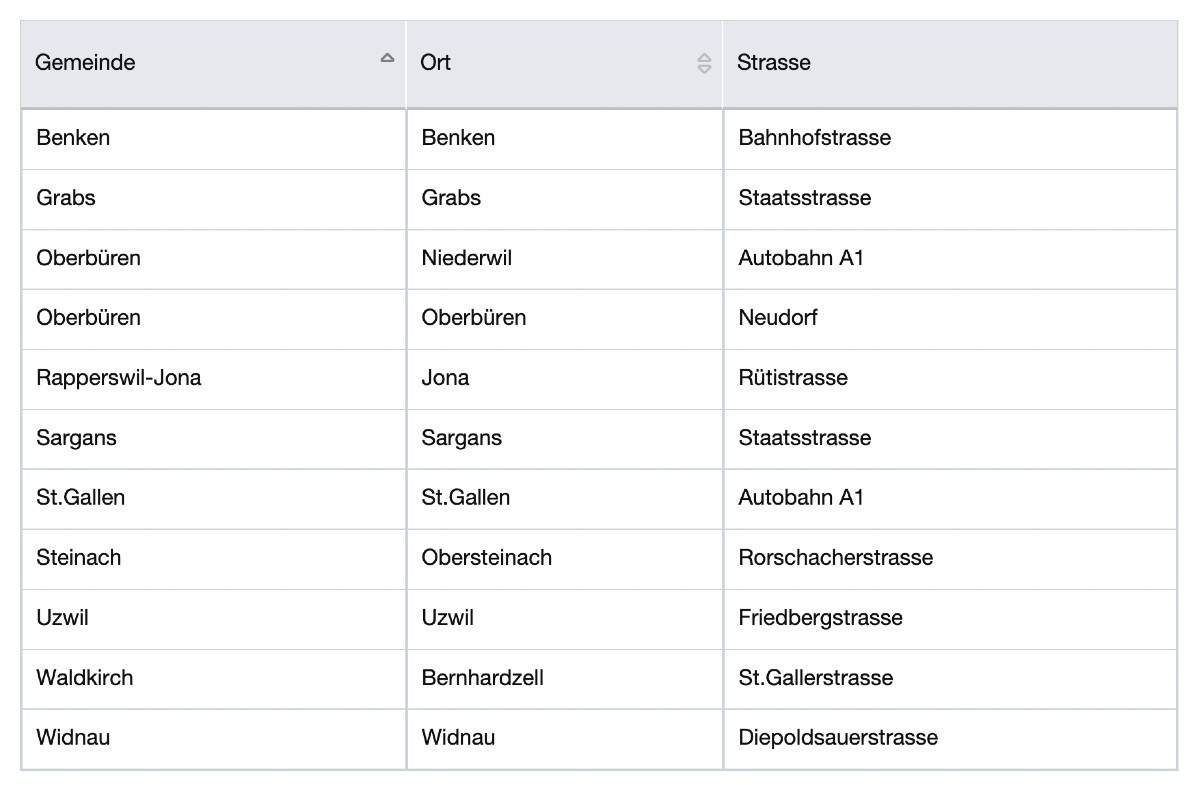Viewport: 1200px width, 800px height.
Task: Select the Steinach Gemeinde cell
Action: [x=78, y=558]
